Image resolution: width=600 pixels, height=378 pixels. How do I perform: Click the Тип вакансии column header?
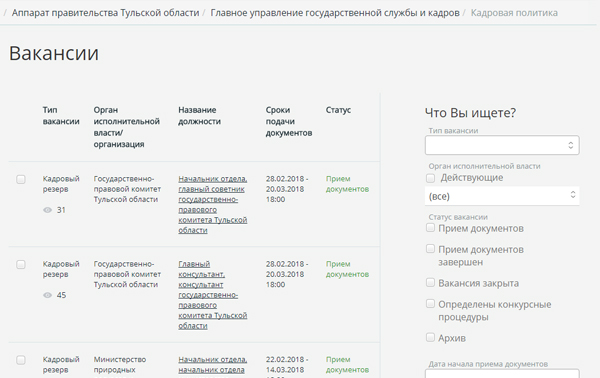(61, 116)
